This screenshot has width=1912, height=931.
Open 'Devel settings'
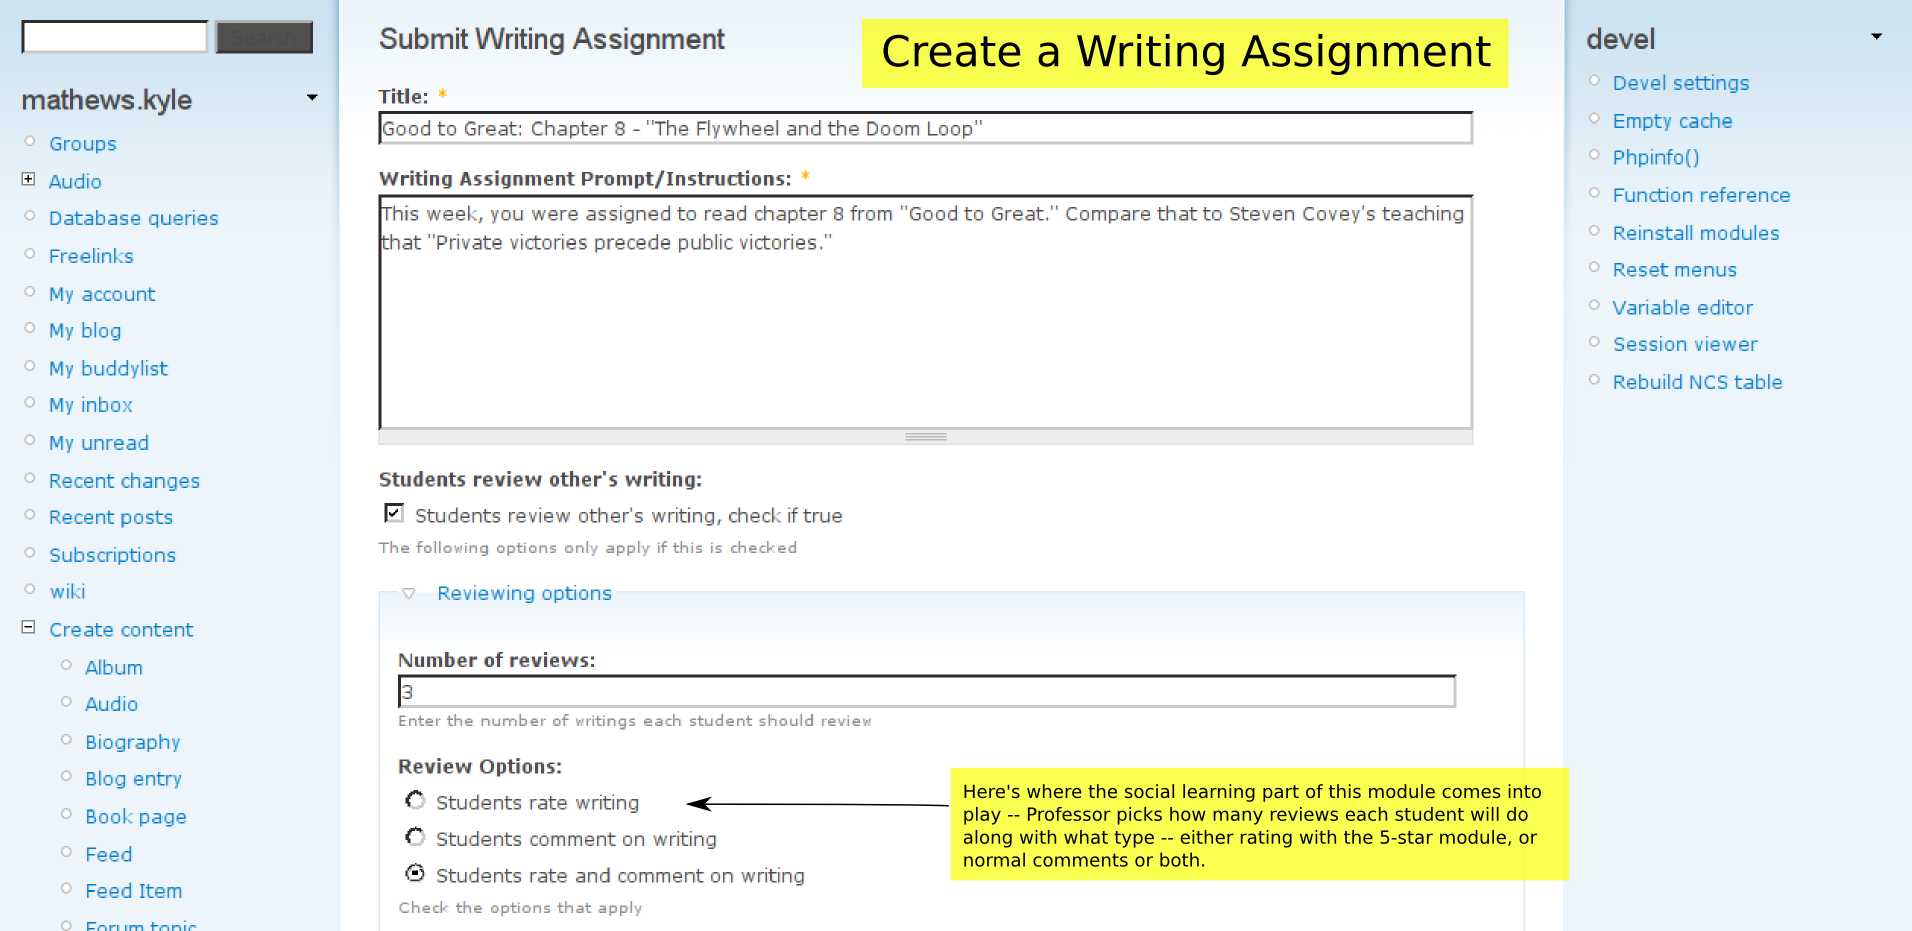tap(1680, 83)
